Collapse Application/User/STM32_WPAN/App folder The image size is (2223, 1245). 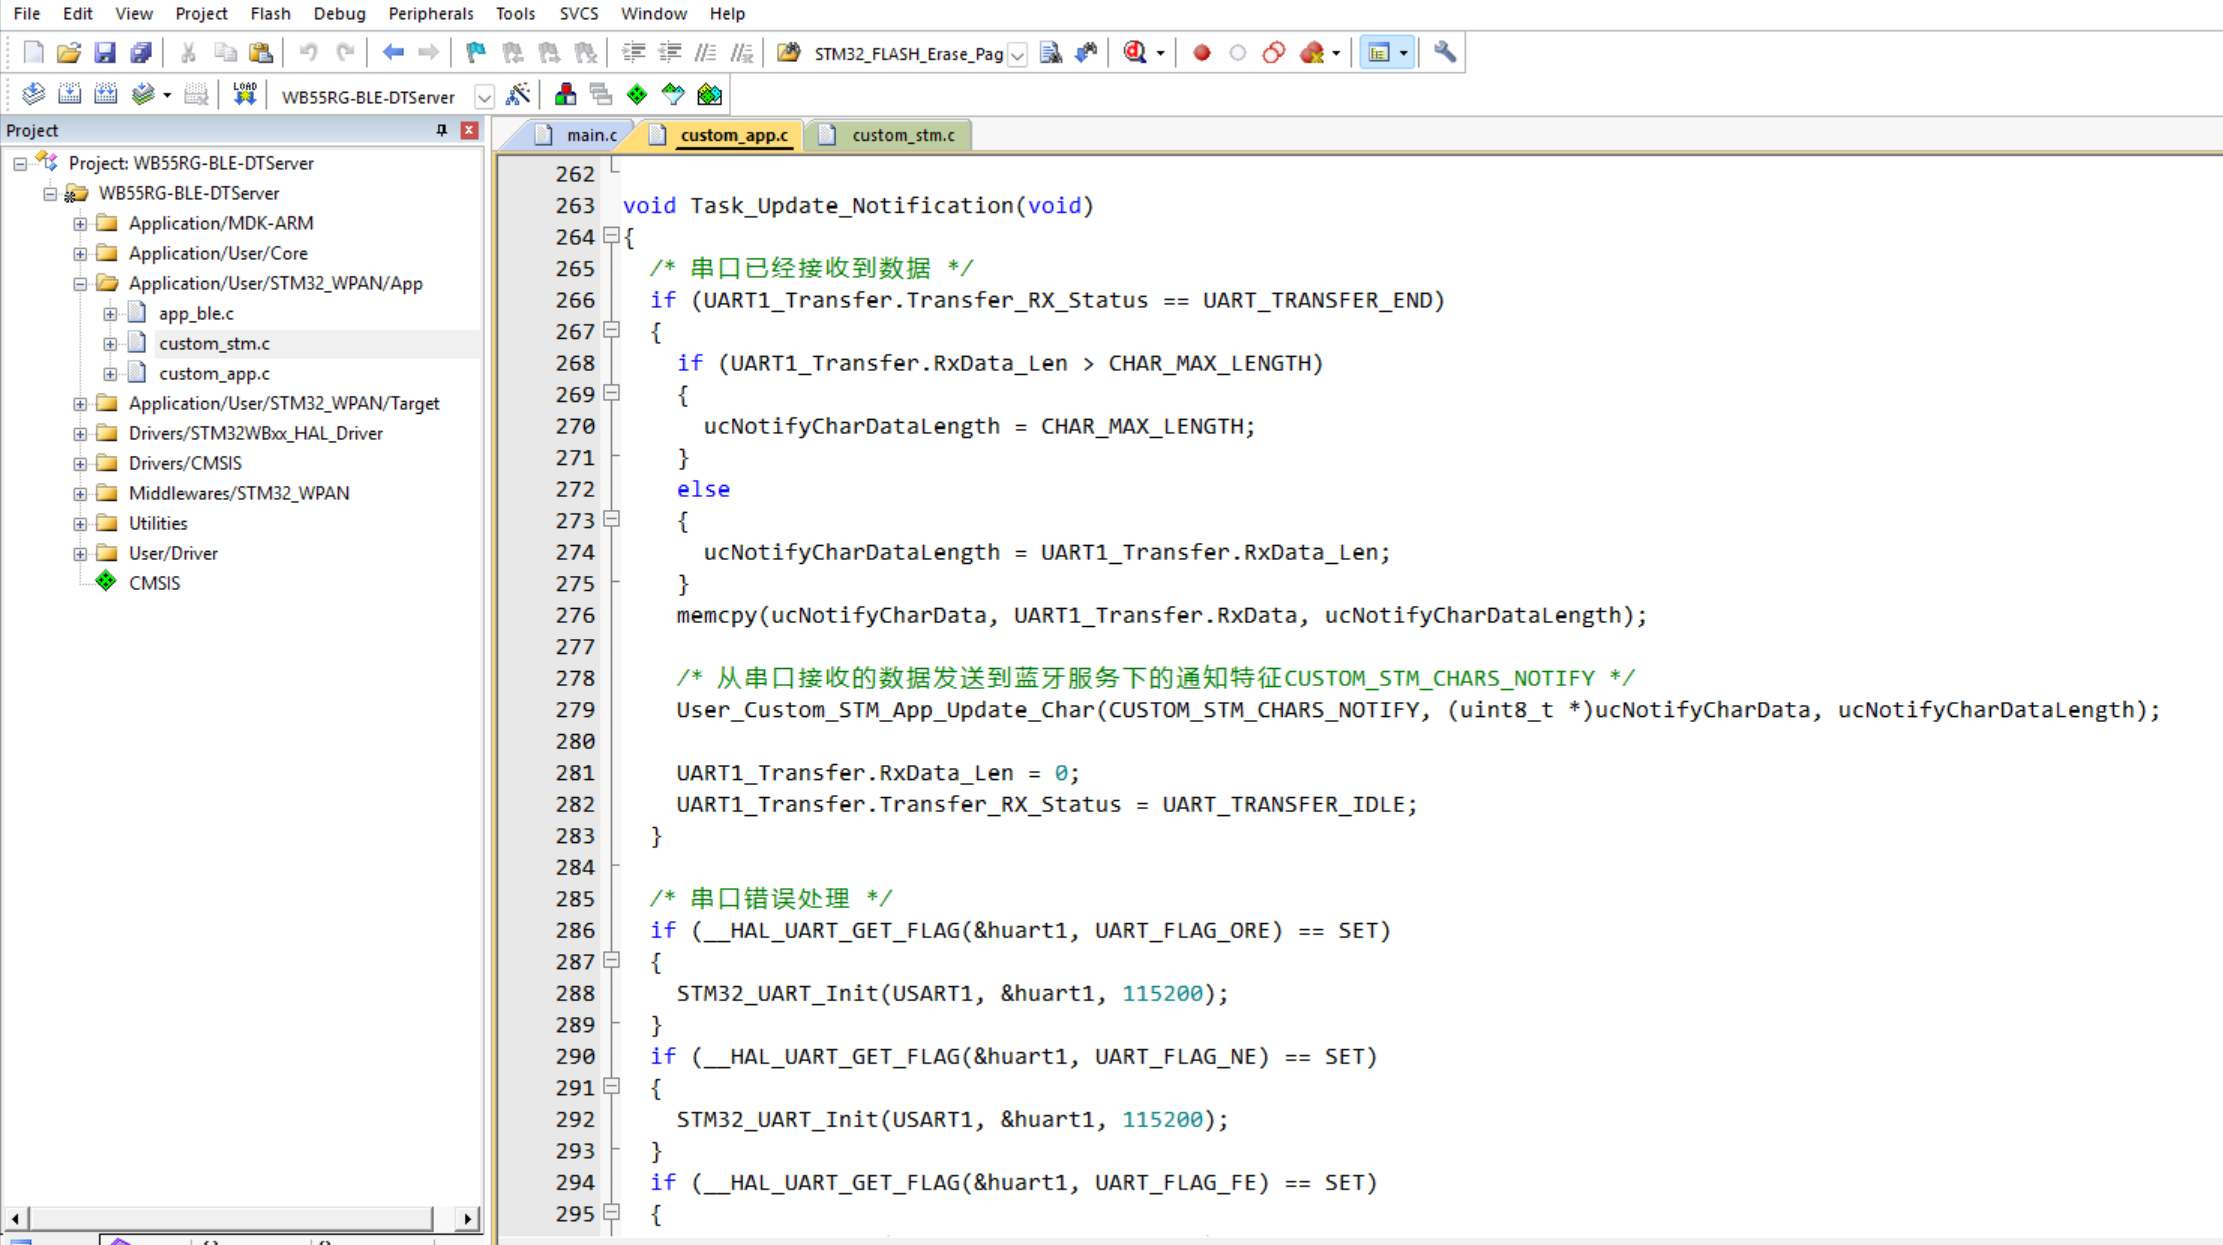(80, 283)
